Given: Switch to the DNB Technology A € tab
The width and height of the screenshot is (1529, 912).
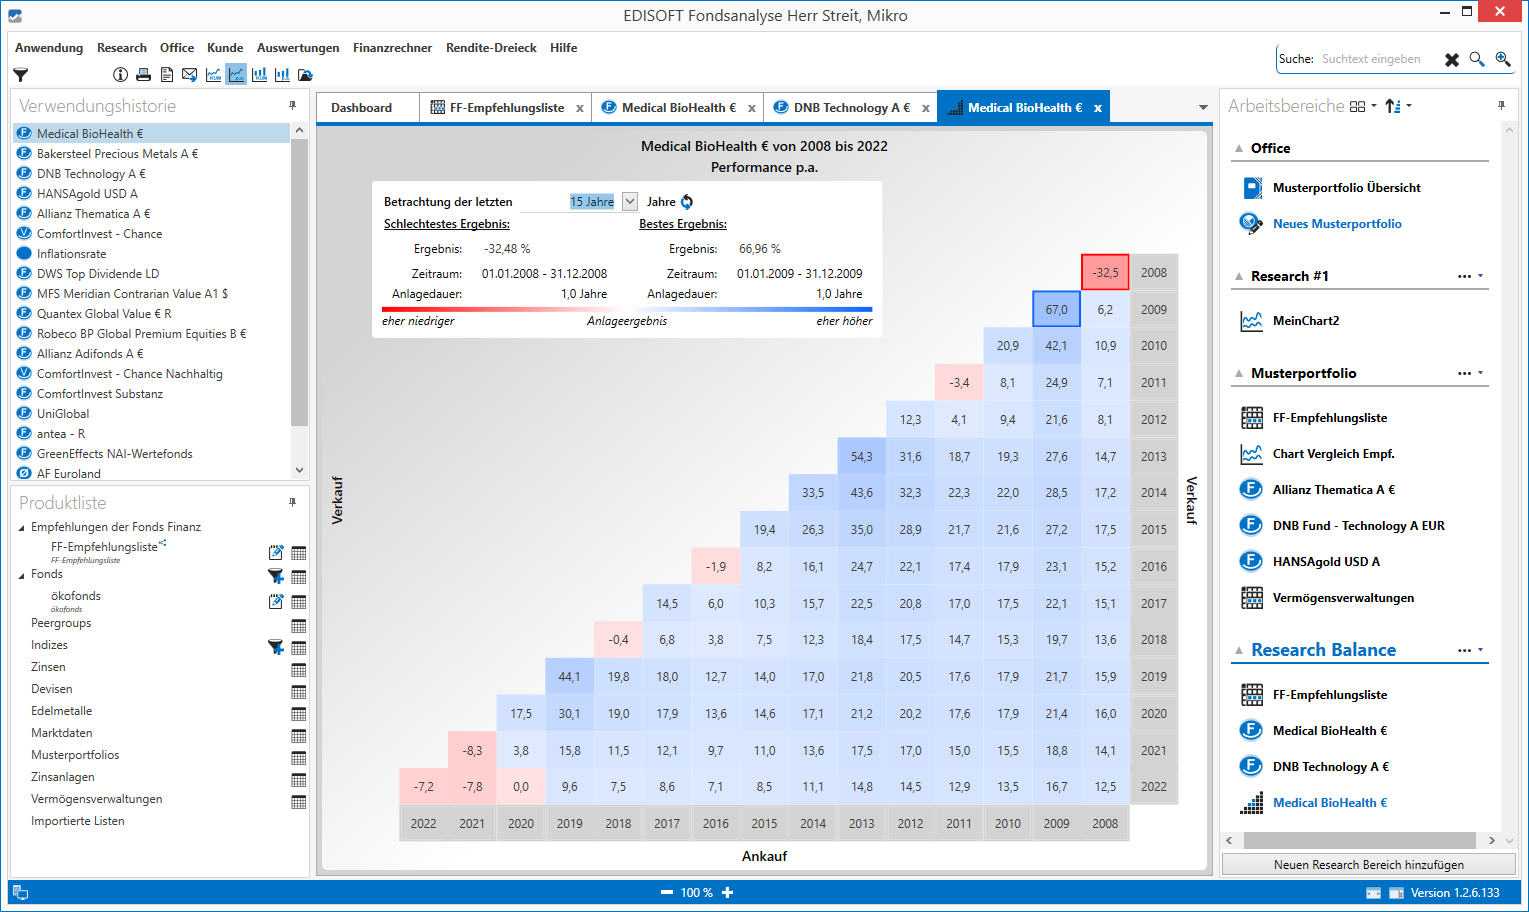Looking at the screenshot, I should 850,108.
